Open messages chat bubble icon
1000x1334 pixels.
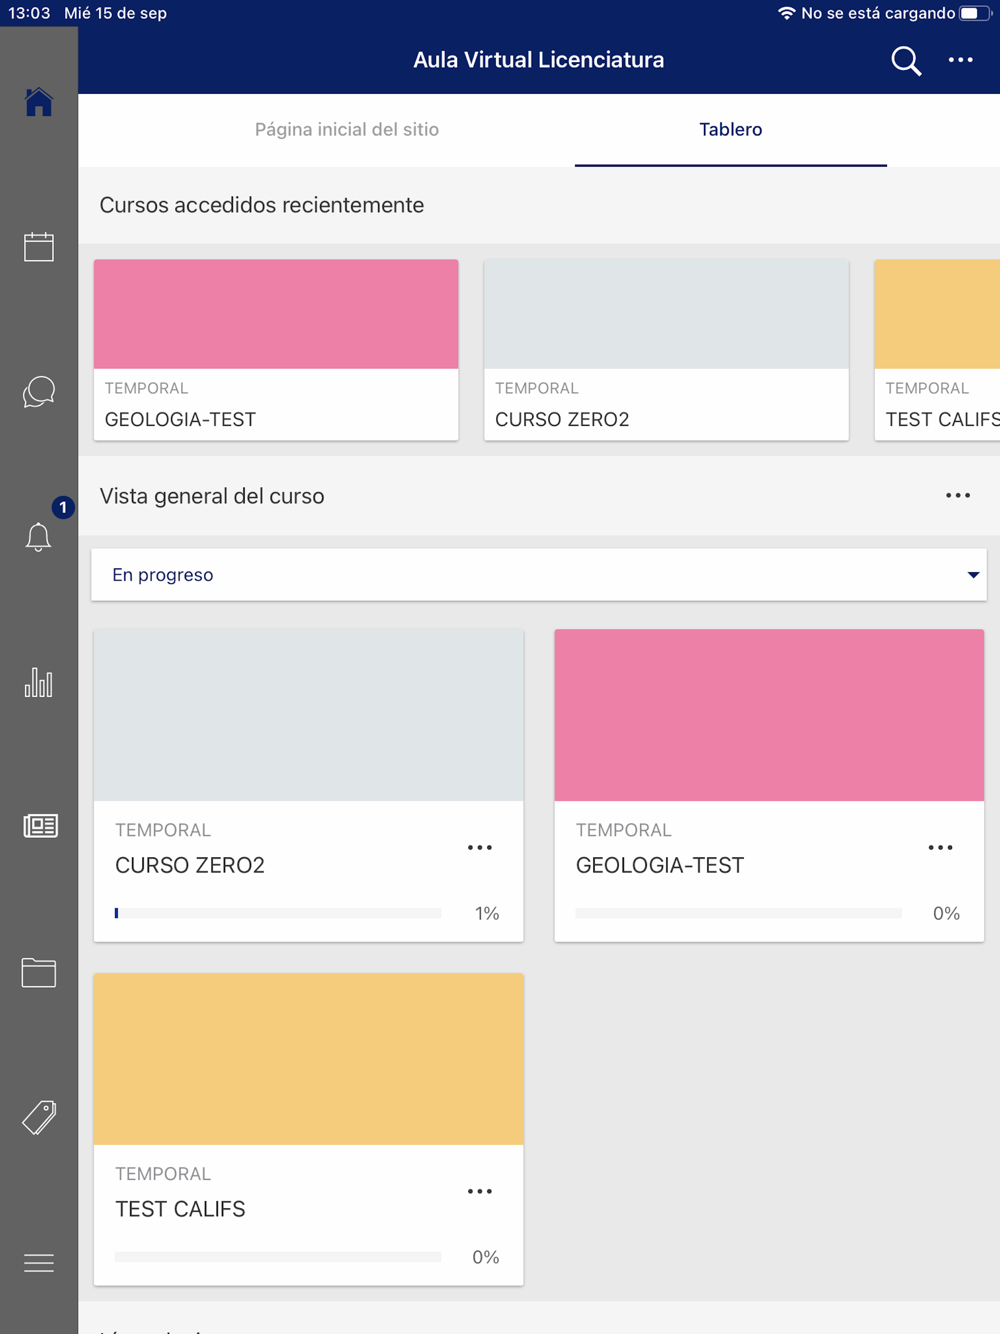[x=39, y=392]
